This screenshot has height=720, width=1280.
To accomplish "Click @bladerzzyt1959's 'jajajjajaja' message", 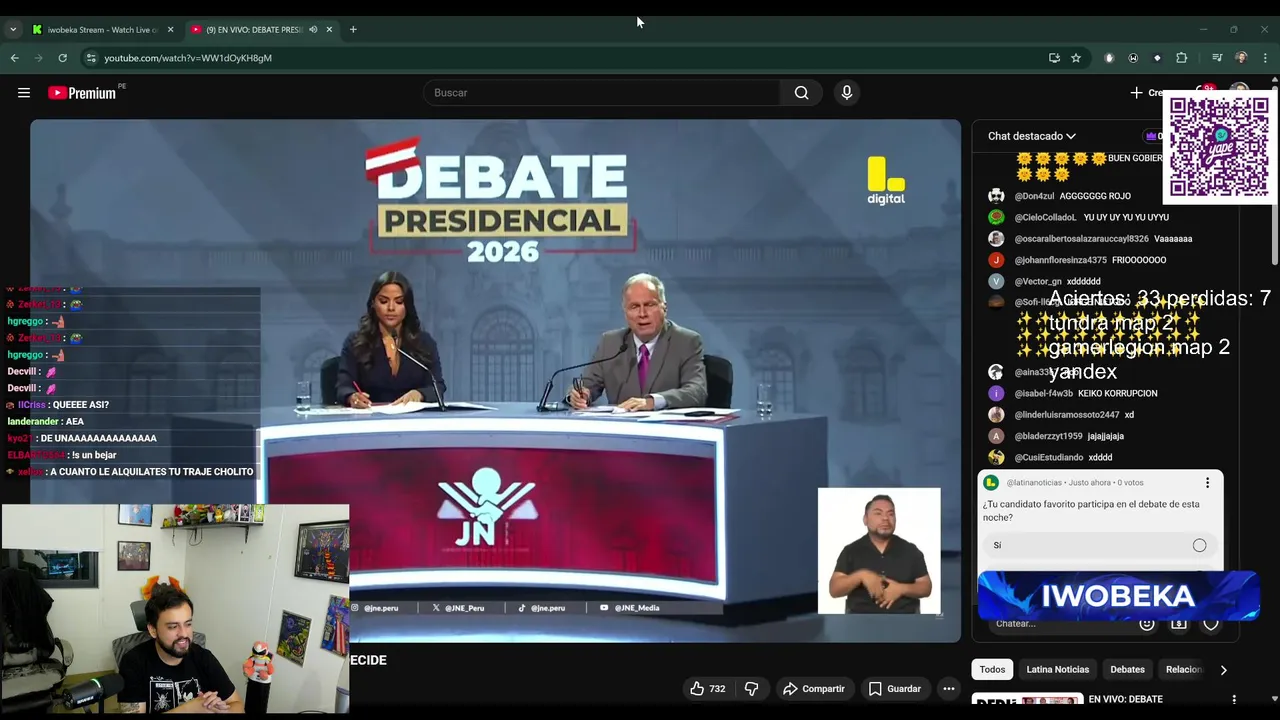I will (x=1106, y=436).
